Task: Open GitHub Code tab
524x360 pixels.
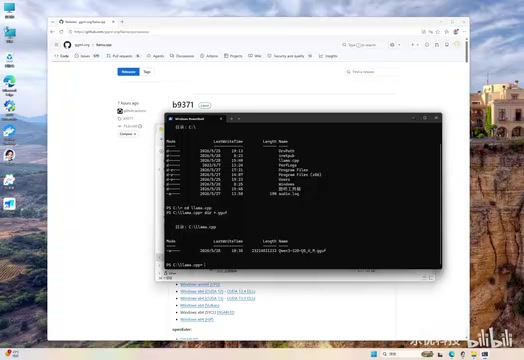Action: (61, 56)
